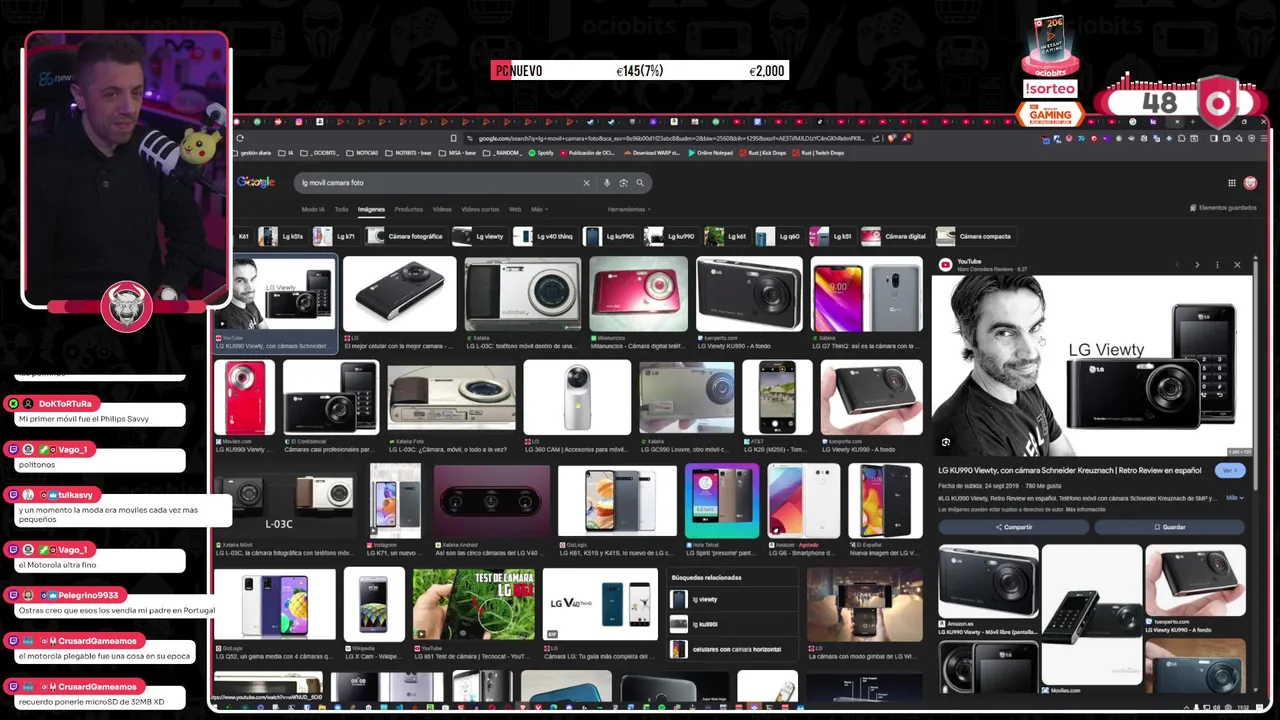Open the Herramientas tools dropdown
The width and height of the screenshot is (1280, 720).
(x=629, y=209)
